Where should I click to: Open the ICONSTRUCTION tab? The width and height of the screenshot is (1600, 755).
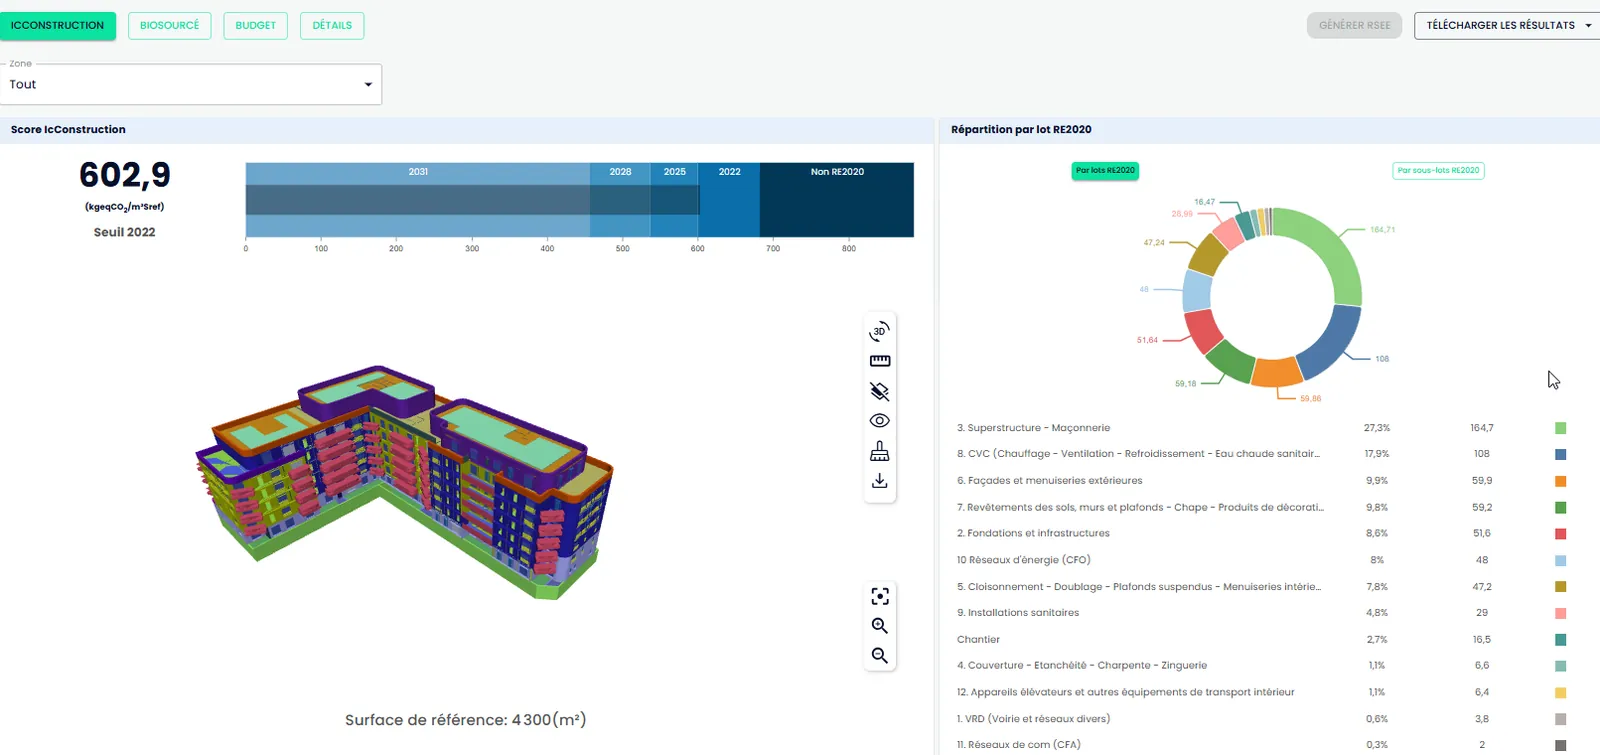pos(57,25)
